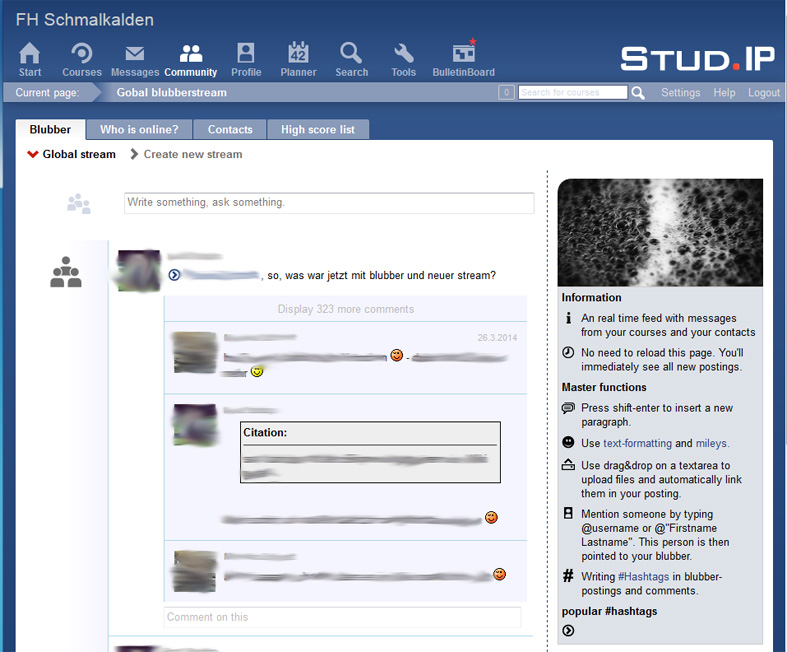Click the Citation: quote box heading
The width and height of the screenshot is (787, 652).
[x=265, y=432]
